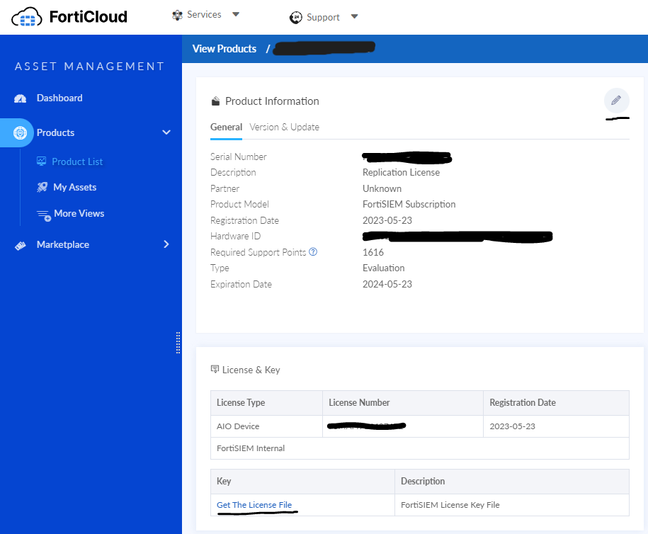The image size is (648, 534).
Task: Click View Products breadcrumb link
Action: click(224, 48)
